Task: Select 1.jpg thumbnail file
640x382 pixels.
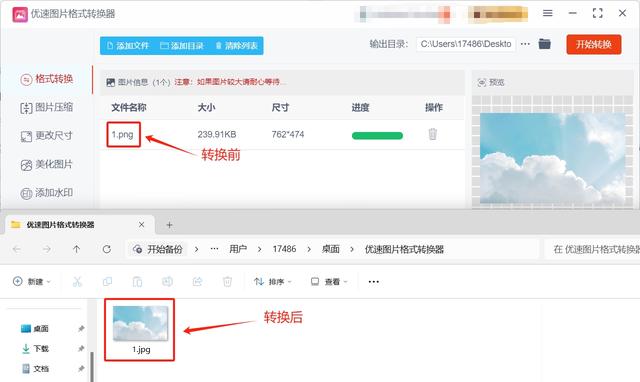Action: [x=140, y=330]
